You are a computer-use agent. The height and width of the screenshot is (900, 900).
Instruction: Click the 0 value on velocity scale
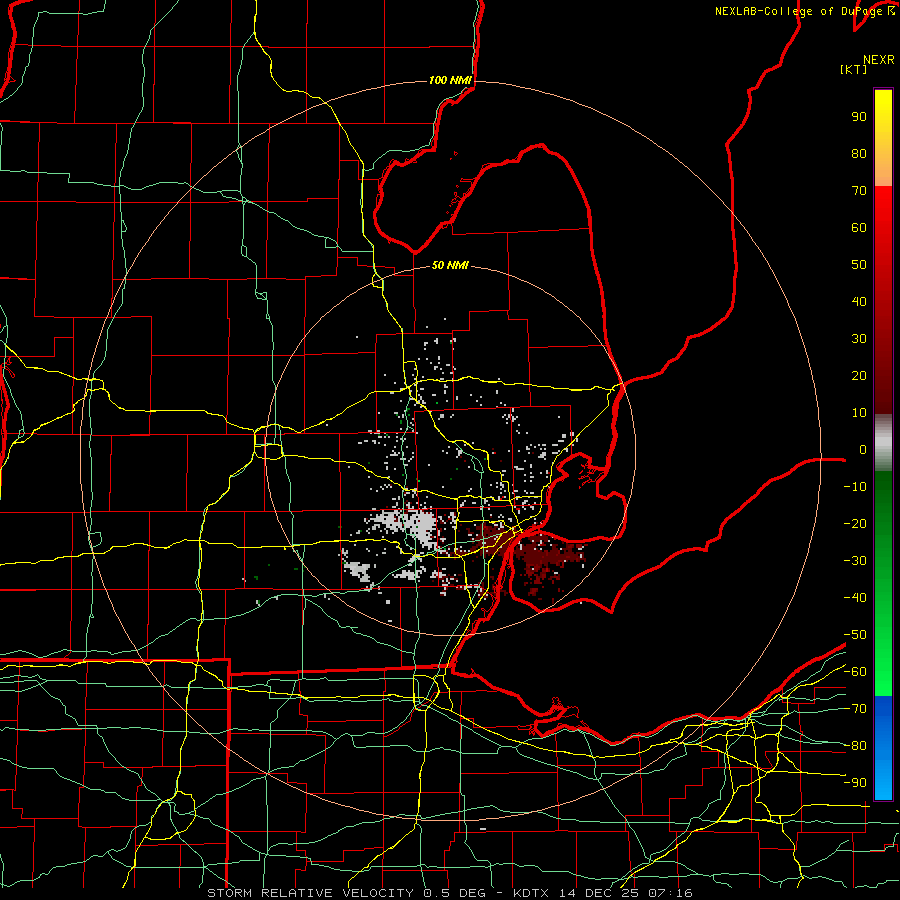(x=863, y=449)
